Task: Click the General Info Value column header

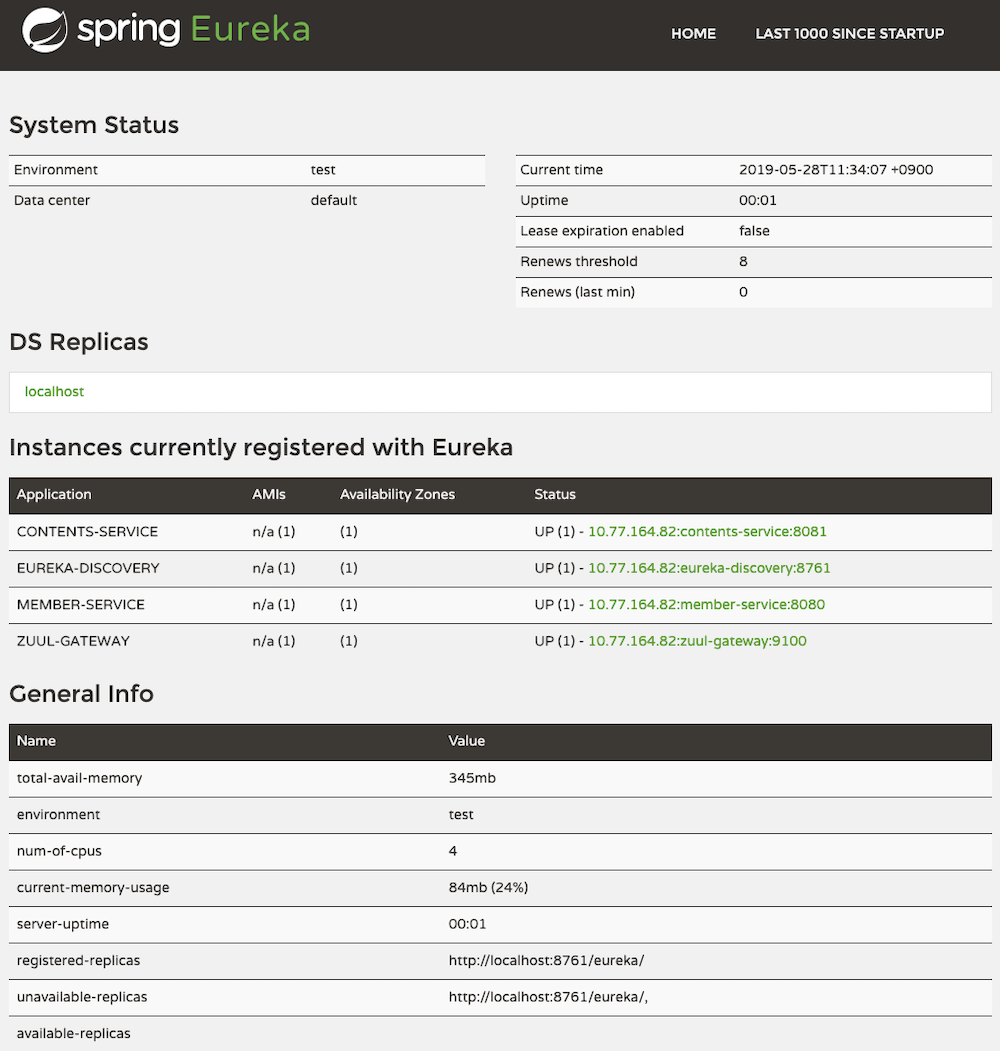Action: (466, 741)
